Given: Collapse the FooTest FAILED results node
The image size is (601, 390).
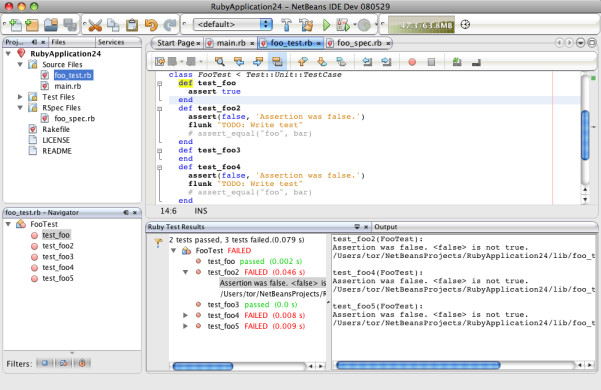Looking at the screenshot, I should point(174,251).
